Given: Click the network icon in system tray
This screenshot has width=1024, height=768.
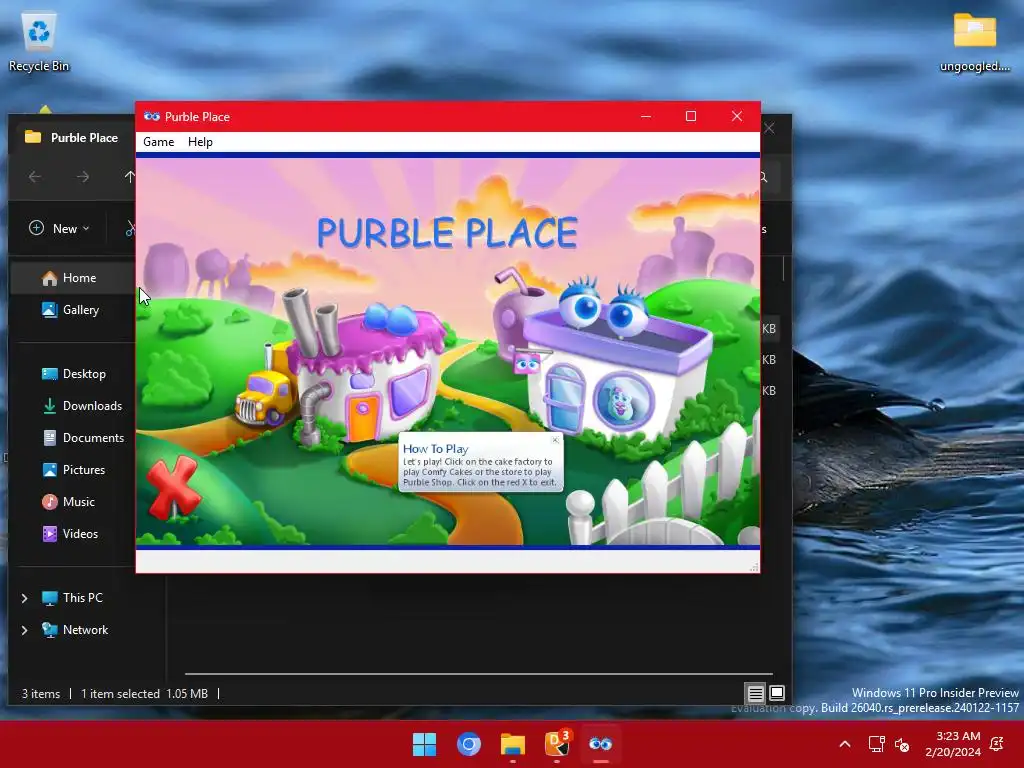Looking at the screenshot, I should pos(876,744).
